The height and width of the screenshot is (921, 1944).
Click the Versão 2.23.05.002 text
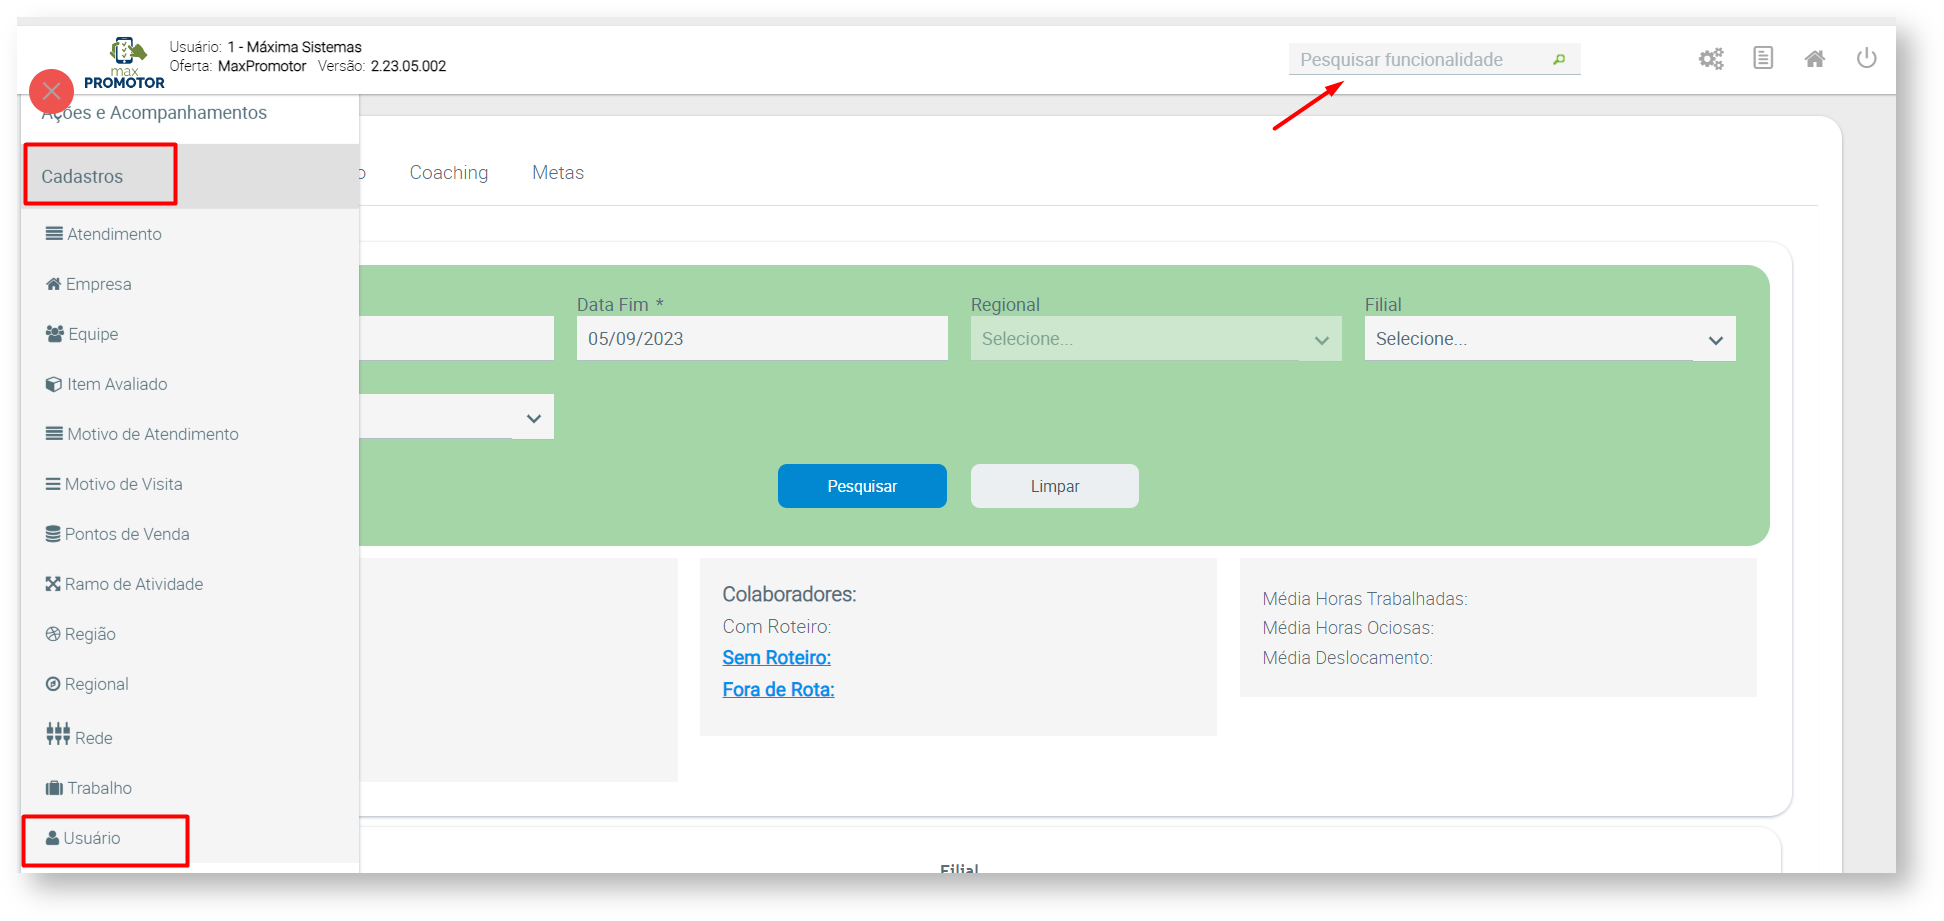coord(382,66)
